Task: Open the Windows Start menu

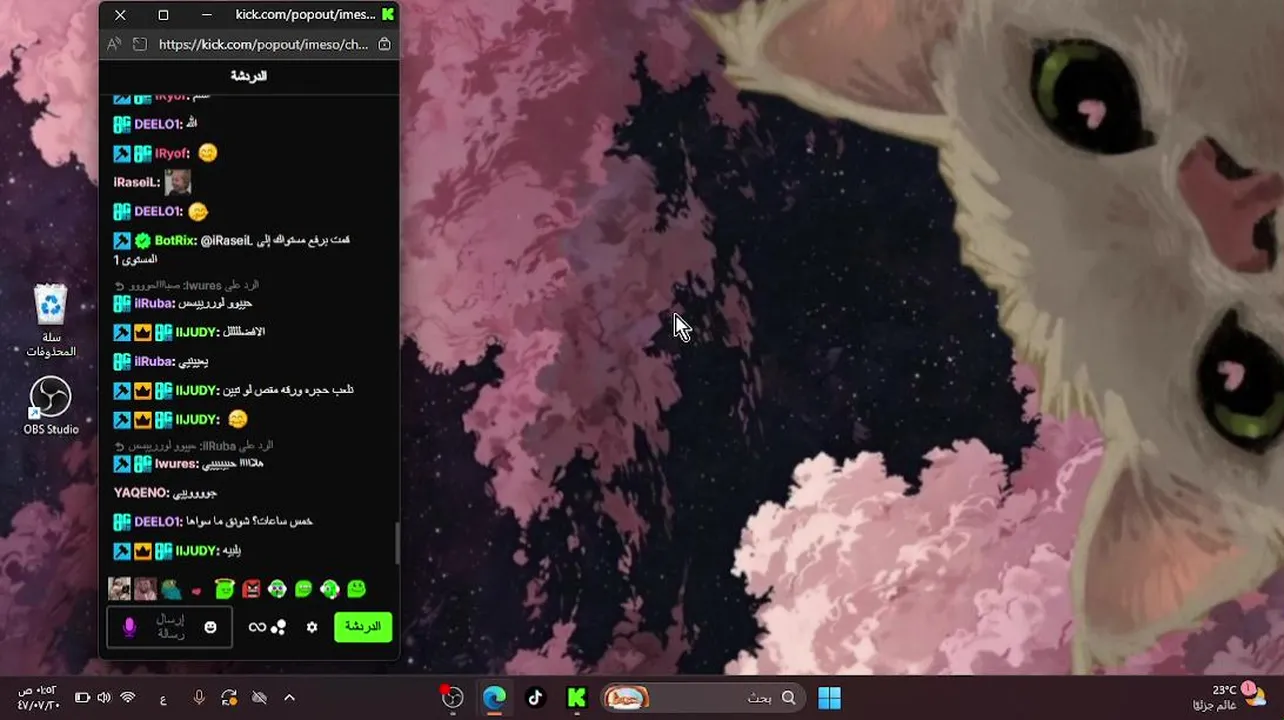Action: pyautogui.click(x=829, y=698)
